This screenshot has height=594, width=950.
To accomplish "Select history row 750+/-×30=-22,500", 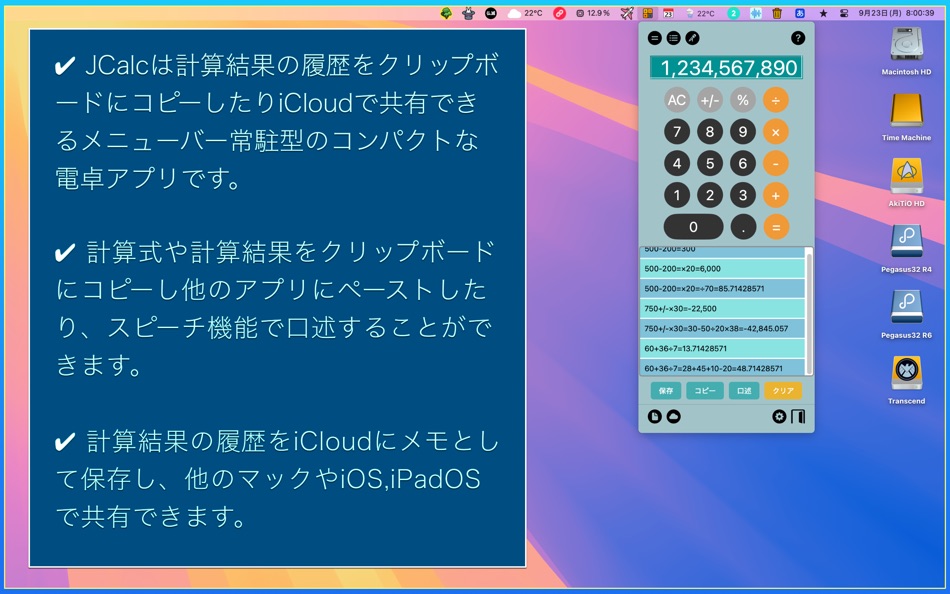I will [x=722, y=309].
